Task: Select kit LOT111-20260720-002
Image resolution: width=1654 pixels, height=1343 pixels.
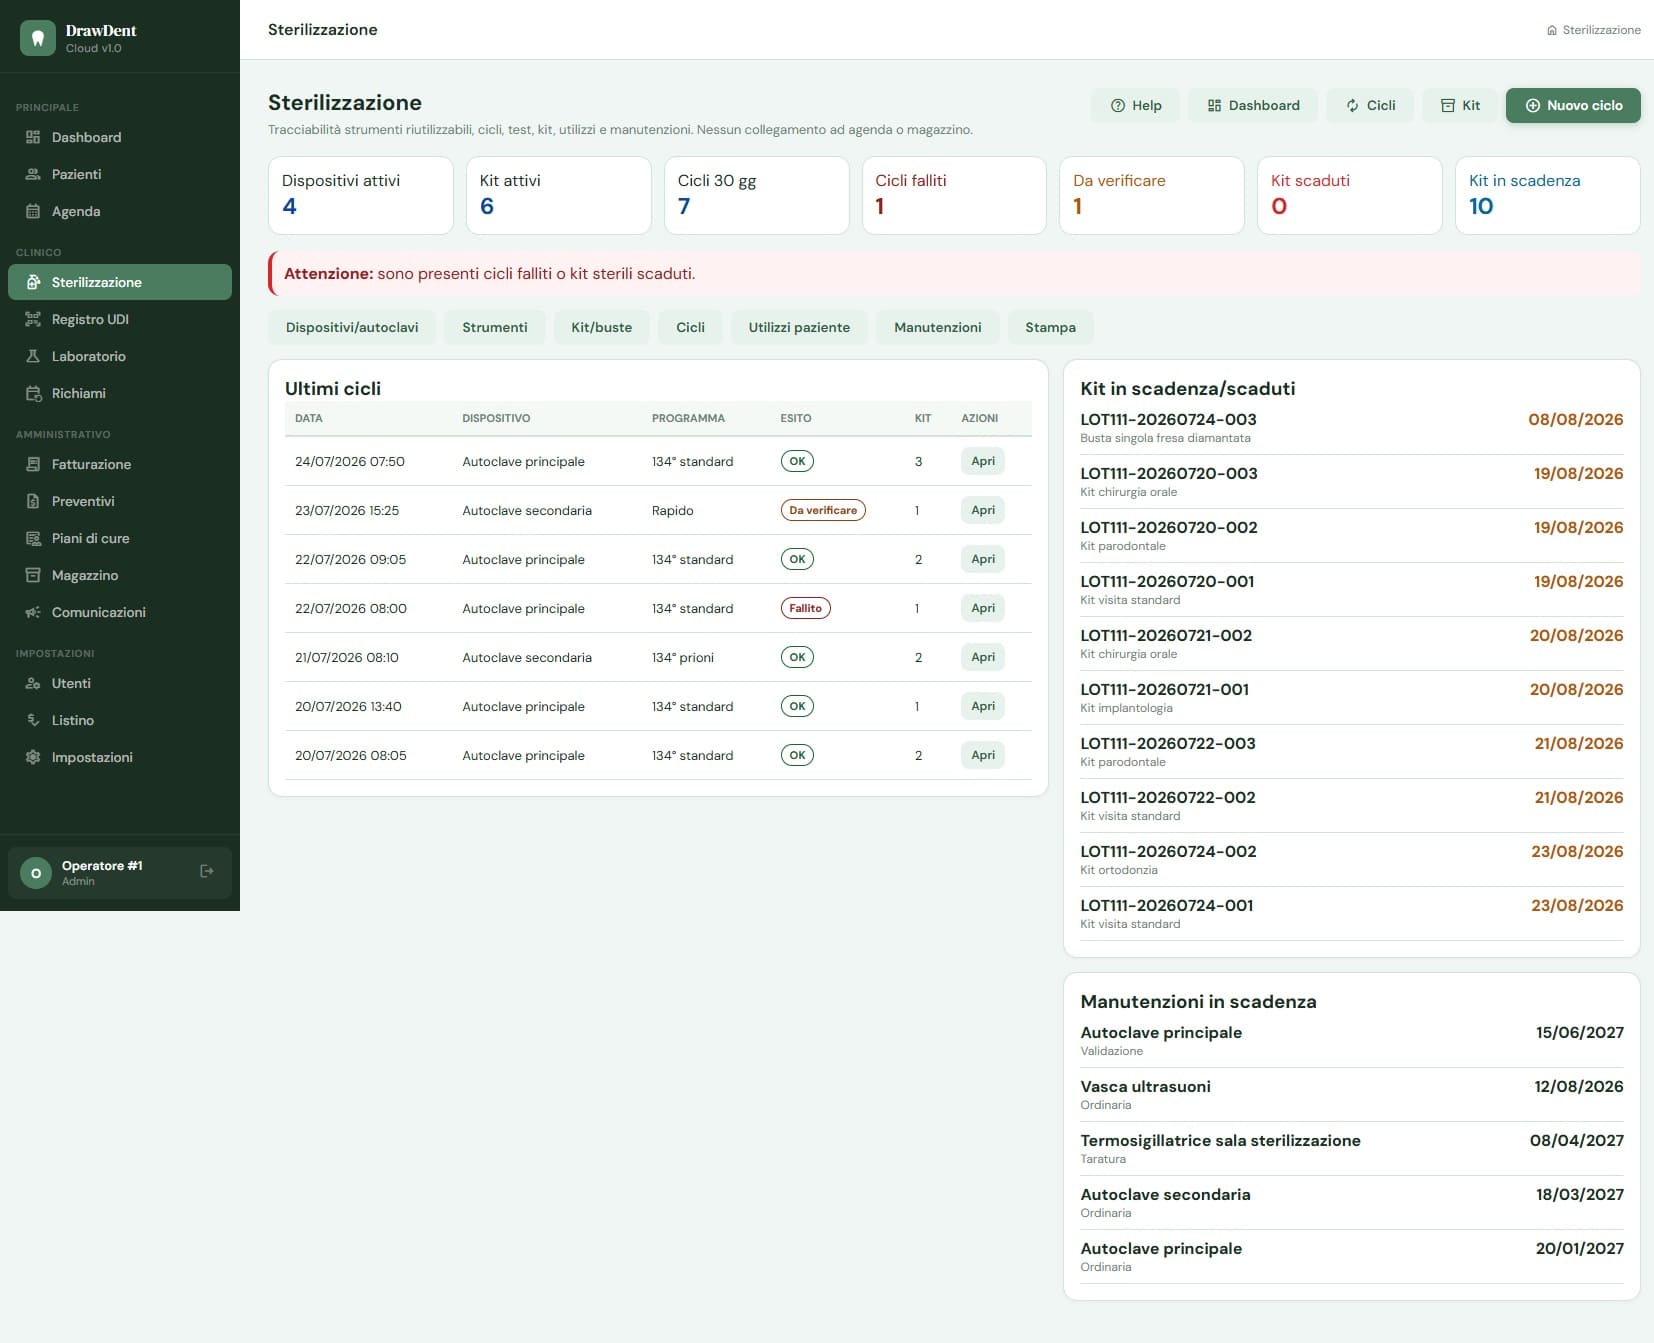Action: (1352, 536)
